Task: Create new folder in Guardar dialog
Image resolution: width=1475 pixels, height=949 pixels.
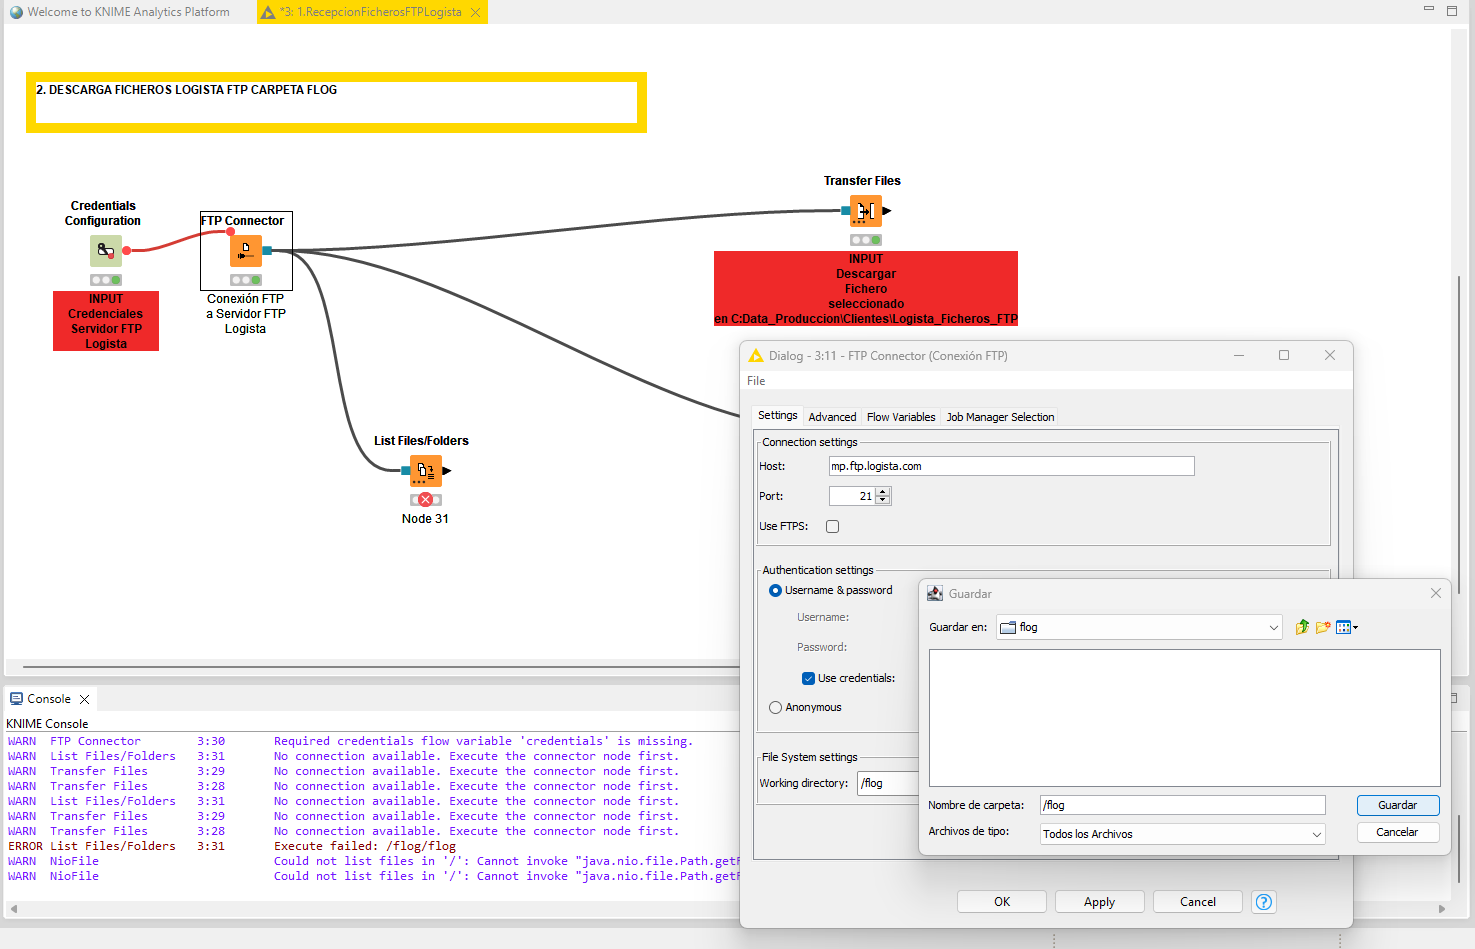Action: pyautogui.click(x=1323, y=627)
